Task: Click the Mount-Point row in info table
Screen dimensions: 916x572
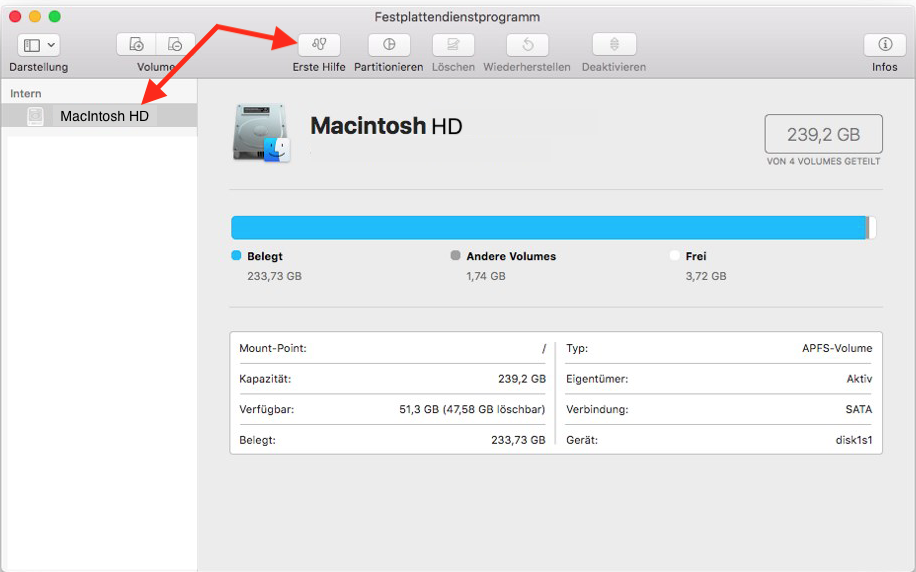Action: [392, 348]
